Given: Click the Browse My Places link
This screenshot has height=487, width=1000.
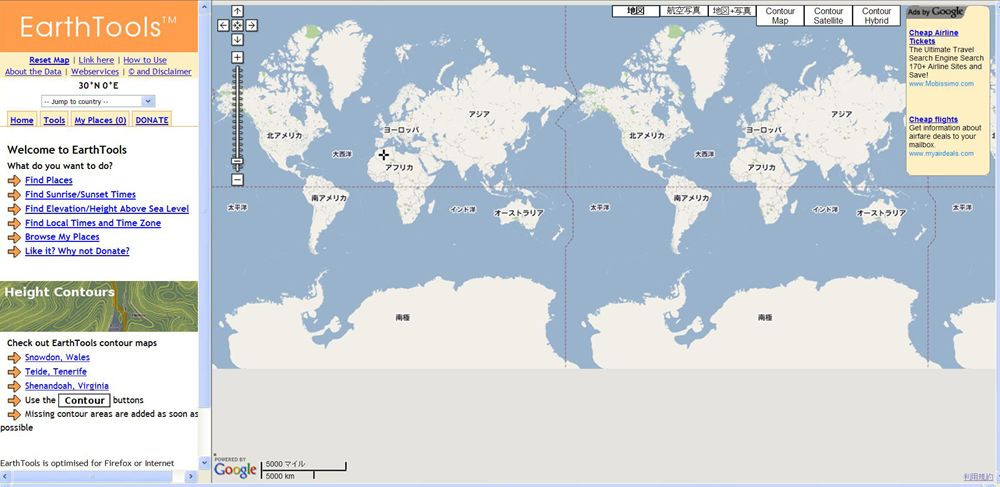Looking at the screenshot, I should 62,237.
